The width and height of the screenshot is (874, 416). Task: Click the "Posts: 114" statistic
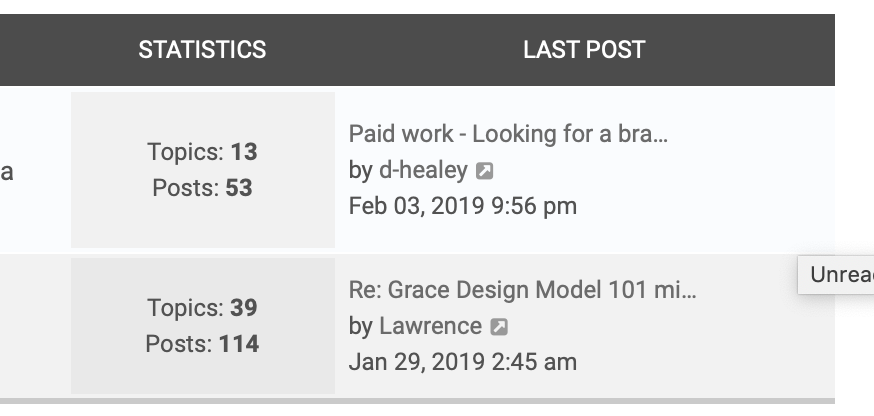coord(202,344)
